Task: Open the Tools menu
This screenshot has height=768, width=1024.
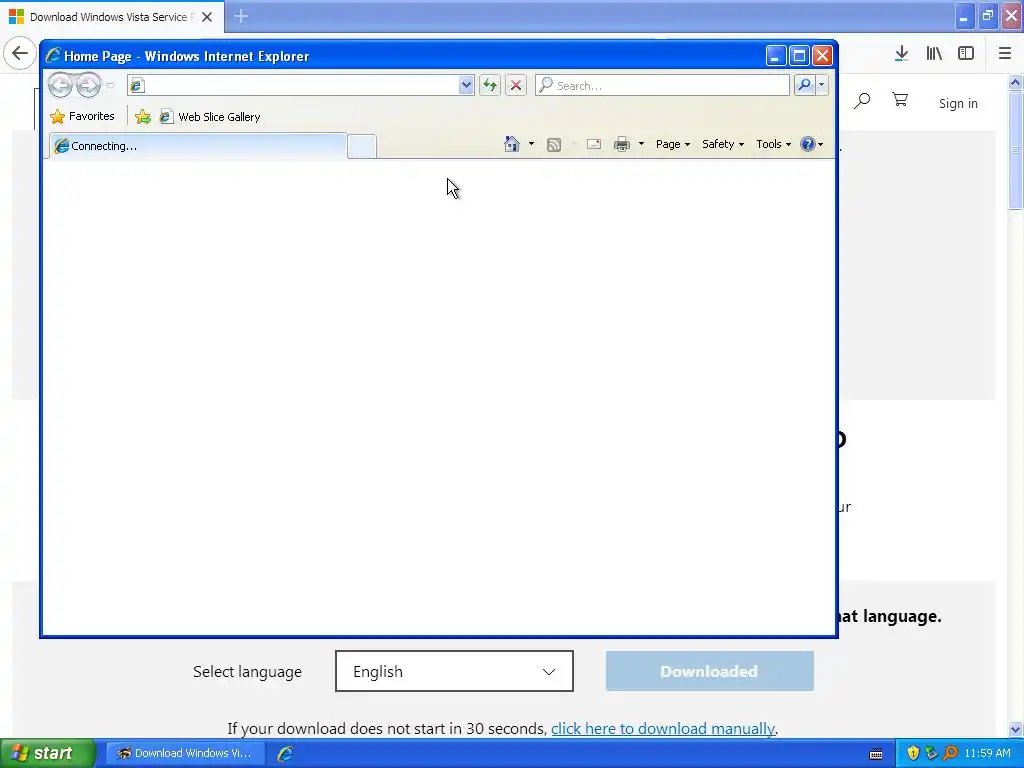Action: click(773, 144)
